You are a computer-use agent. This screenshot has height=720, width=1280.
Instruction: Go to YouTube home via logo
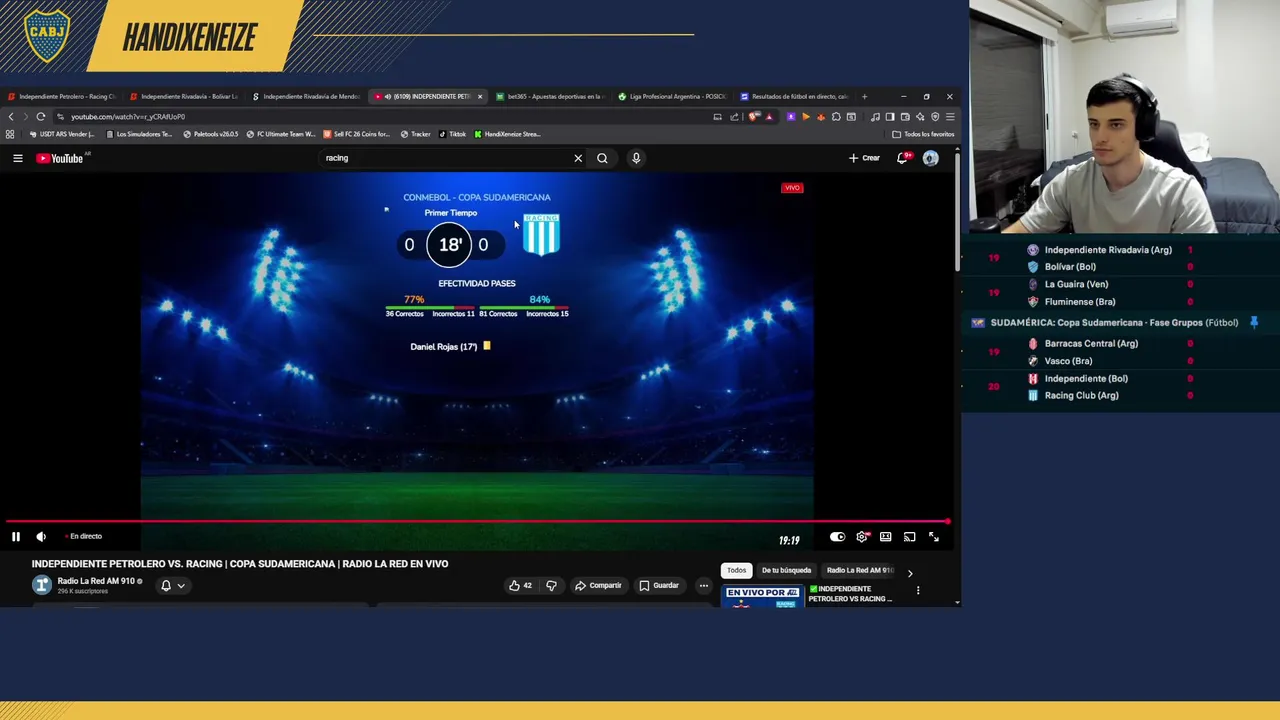60,158
